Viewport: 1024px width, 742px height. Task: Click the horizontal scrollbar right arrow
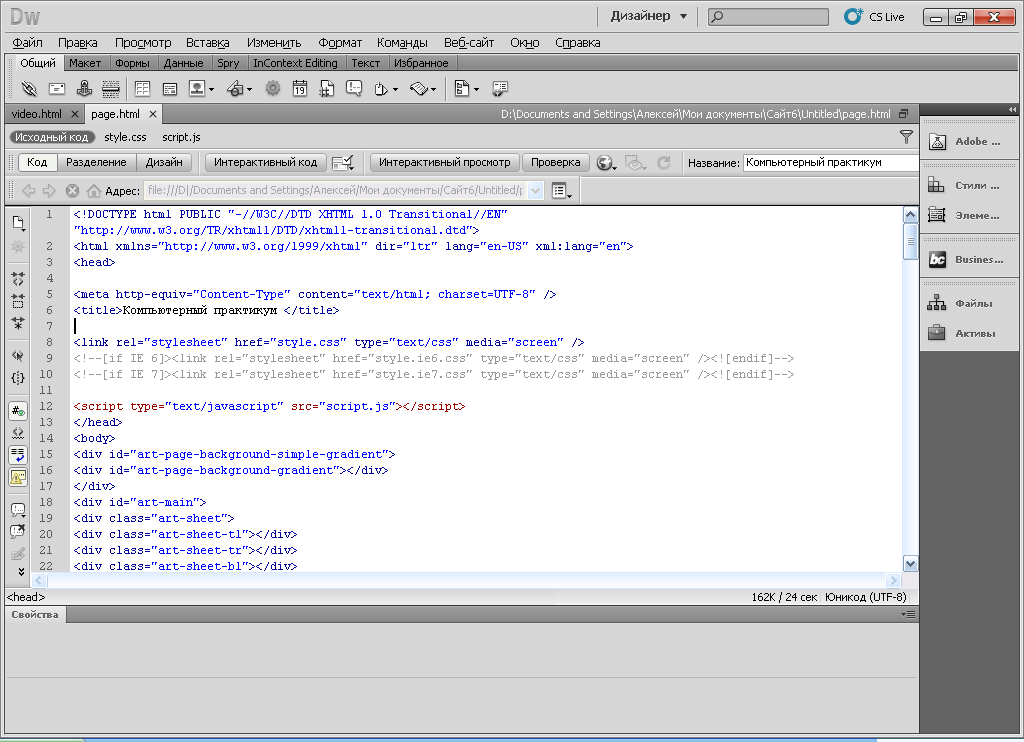tap(893, 581)
